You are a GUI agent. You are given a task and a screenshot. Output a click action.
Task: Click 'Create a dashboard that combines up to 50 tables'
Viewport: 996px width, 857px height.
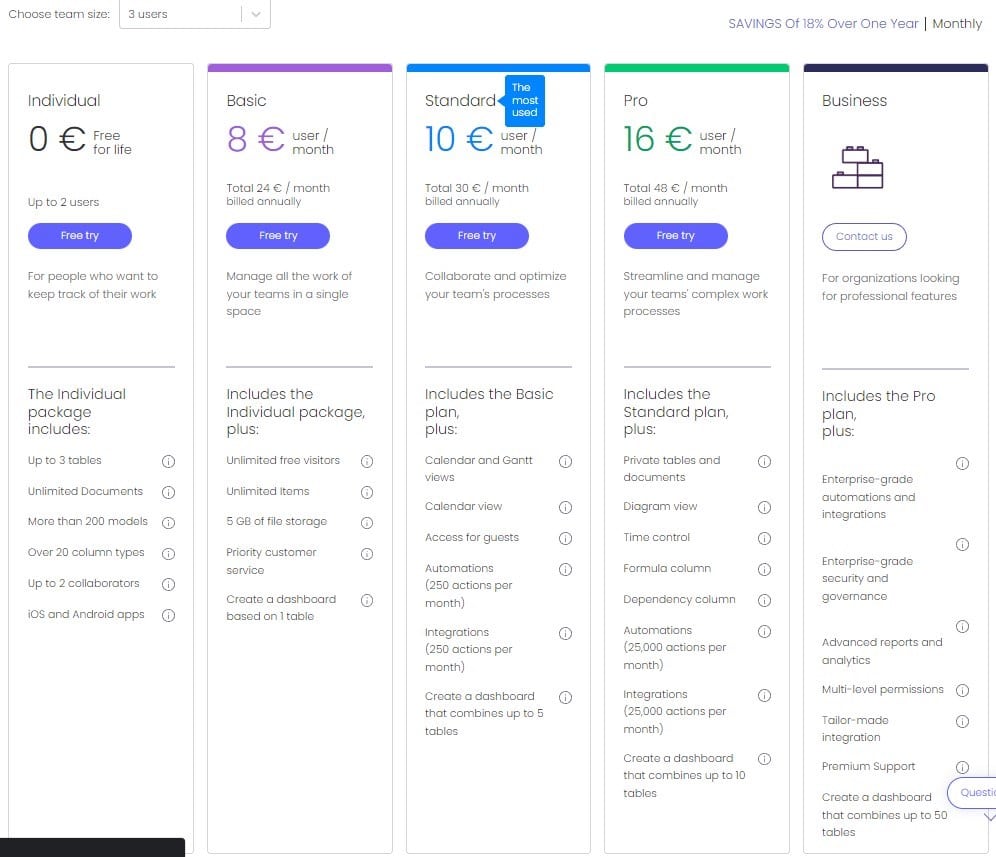(x=884, y=814)
